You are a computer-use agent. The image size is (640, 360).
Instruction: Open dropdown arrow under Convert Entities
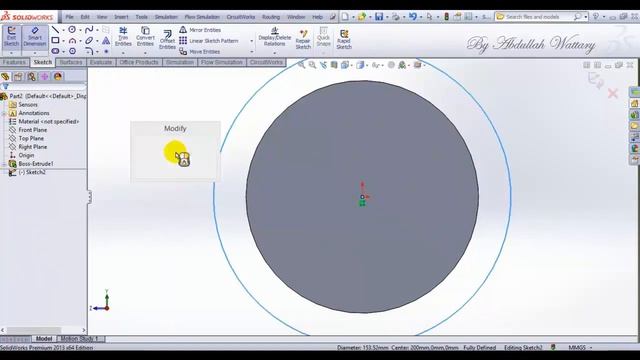pyautogui.click(x=145, y=53)
